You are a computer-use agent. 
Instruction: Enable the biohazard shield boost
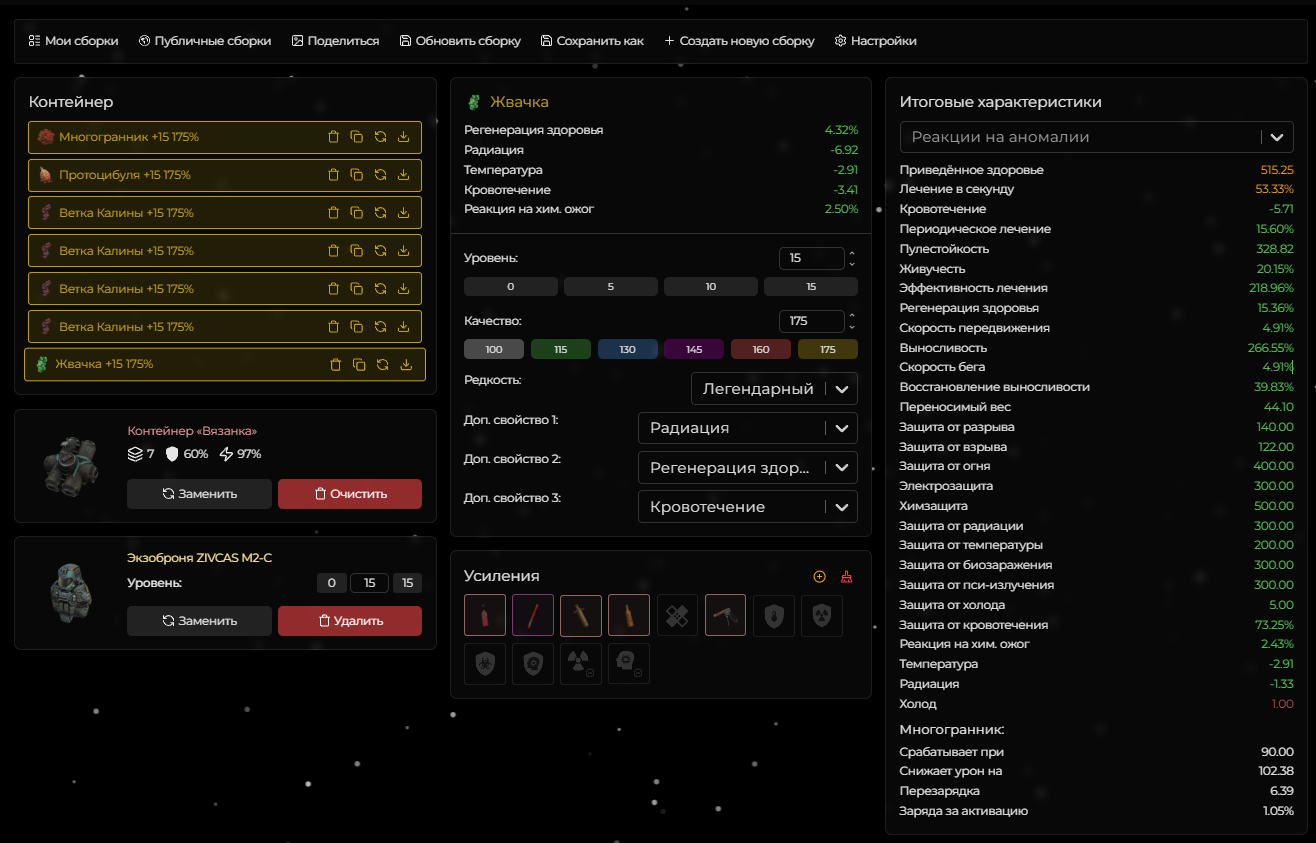(x=485, y=663)
